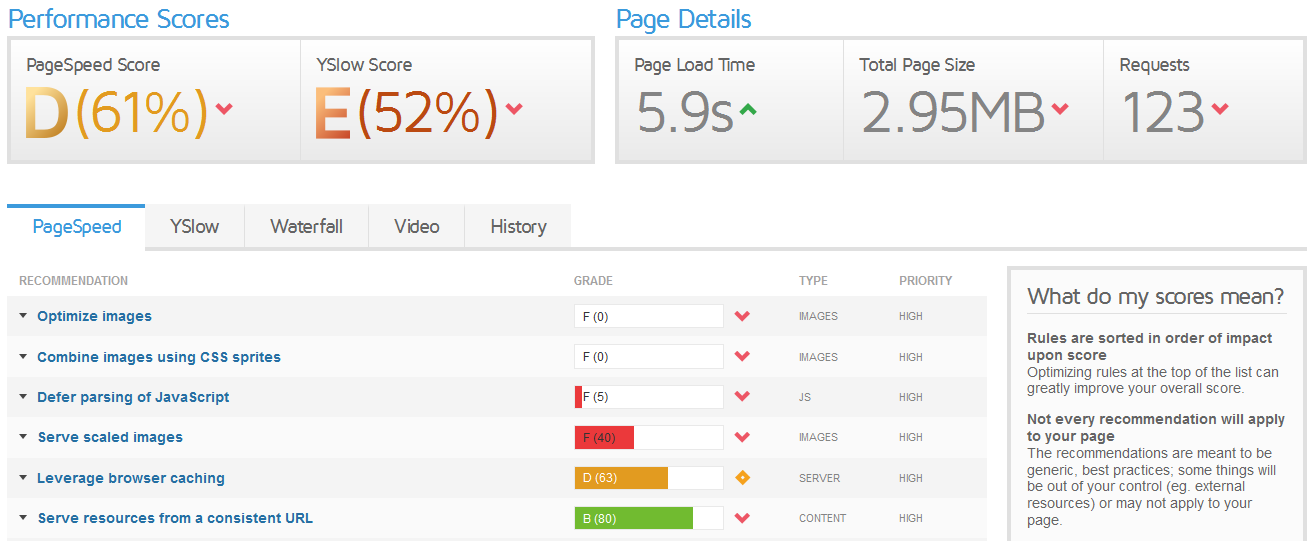The height and width of the screenshot is (541, 1313).
Task: Click the red arrow next to Requests count
Action: 1220,109
